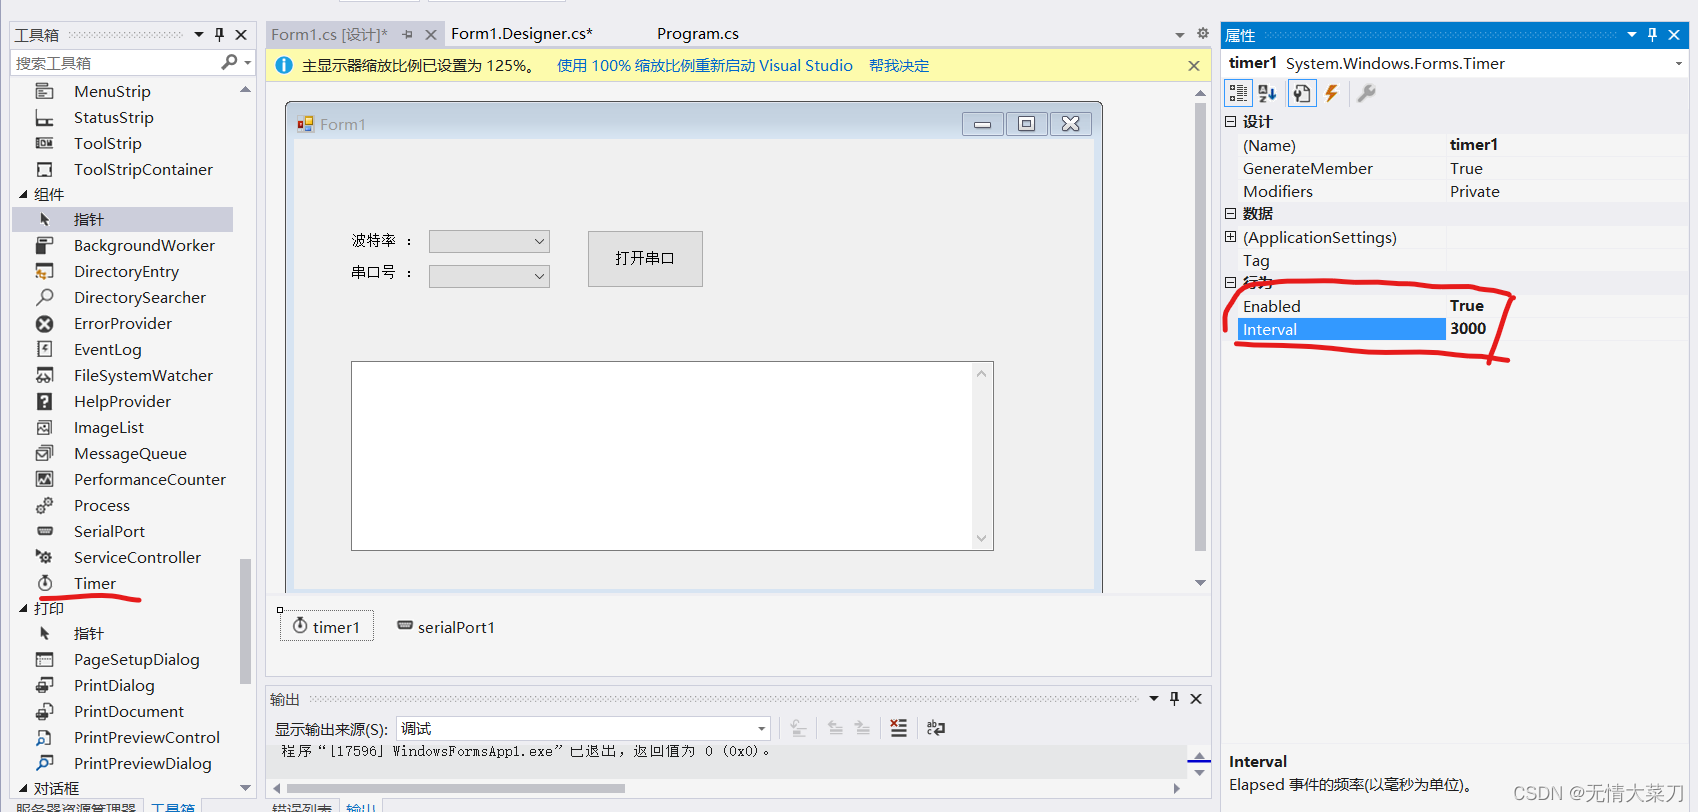The height and width of the screenshot is (812, 1698).
Task: Pin the Toolbox panel
Action: pyautogui.click(x=220, y=35)
